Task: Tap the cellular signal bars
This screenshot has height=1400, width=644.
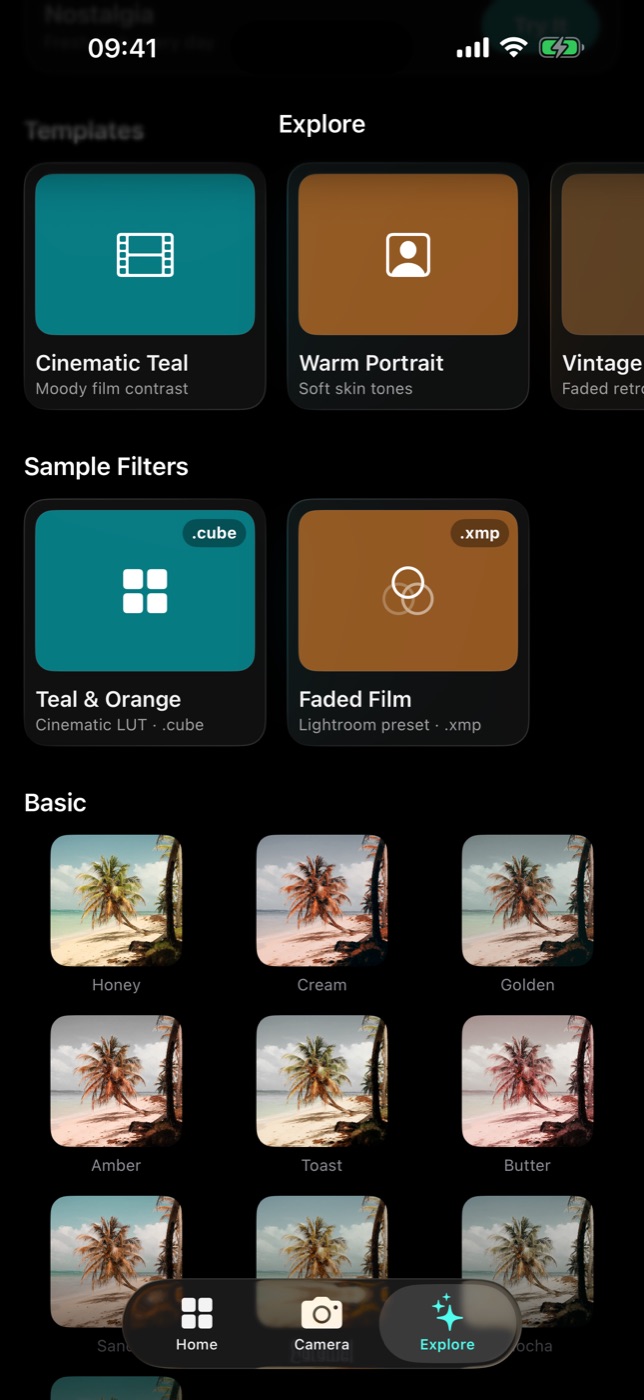Action: pos(473,47)
